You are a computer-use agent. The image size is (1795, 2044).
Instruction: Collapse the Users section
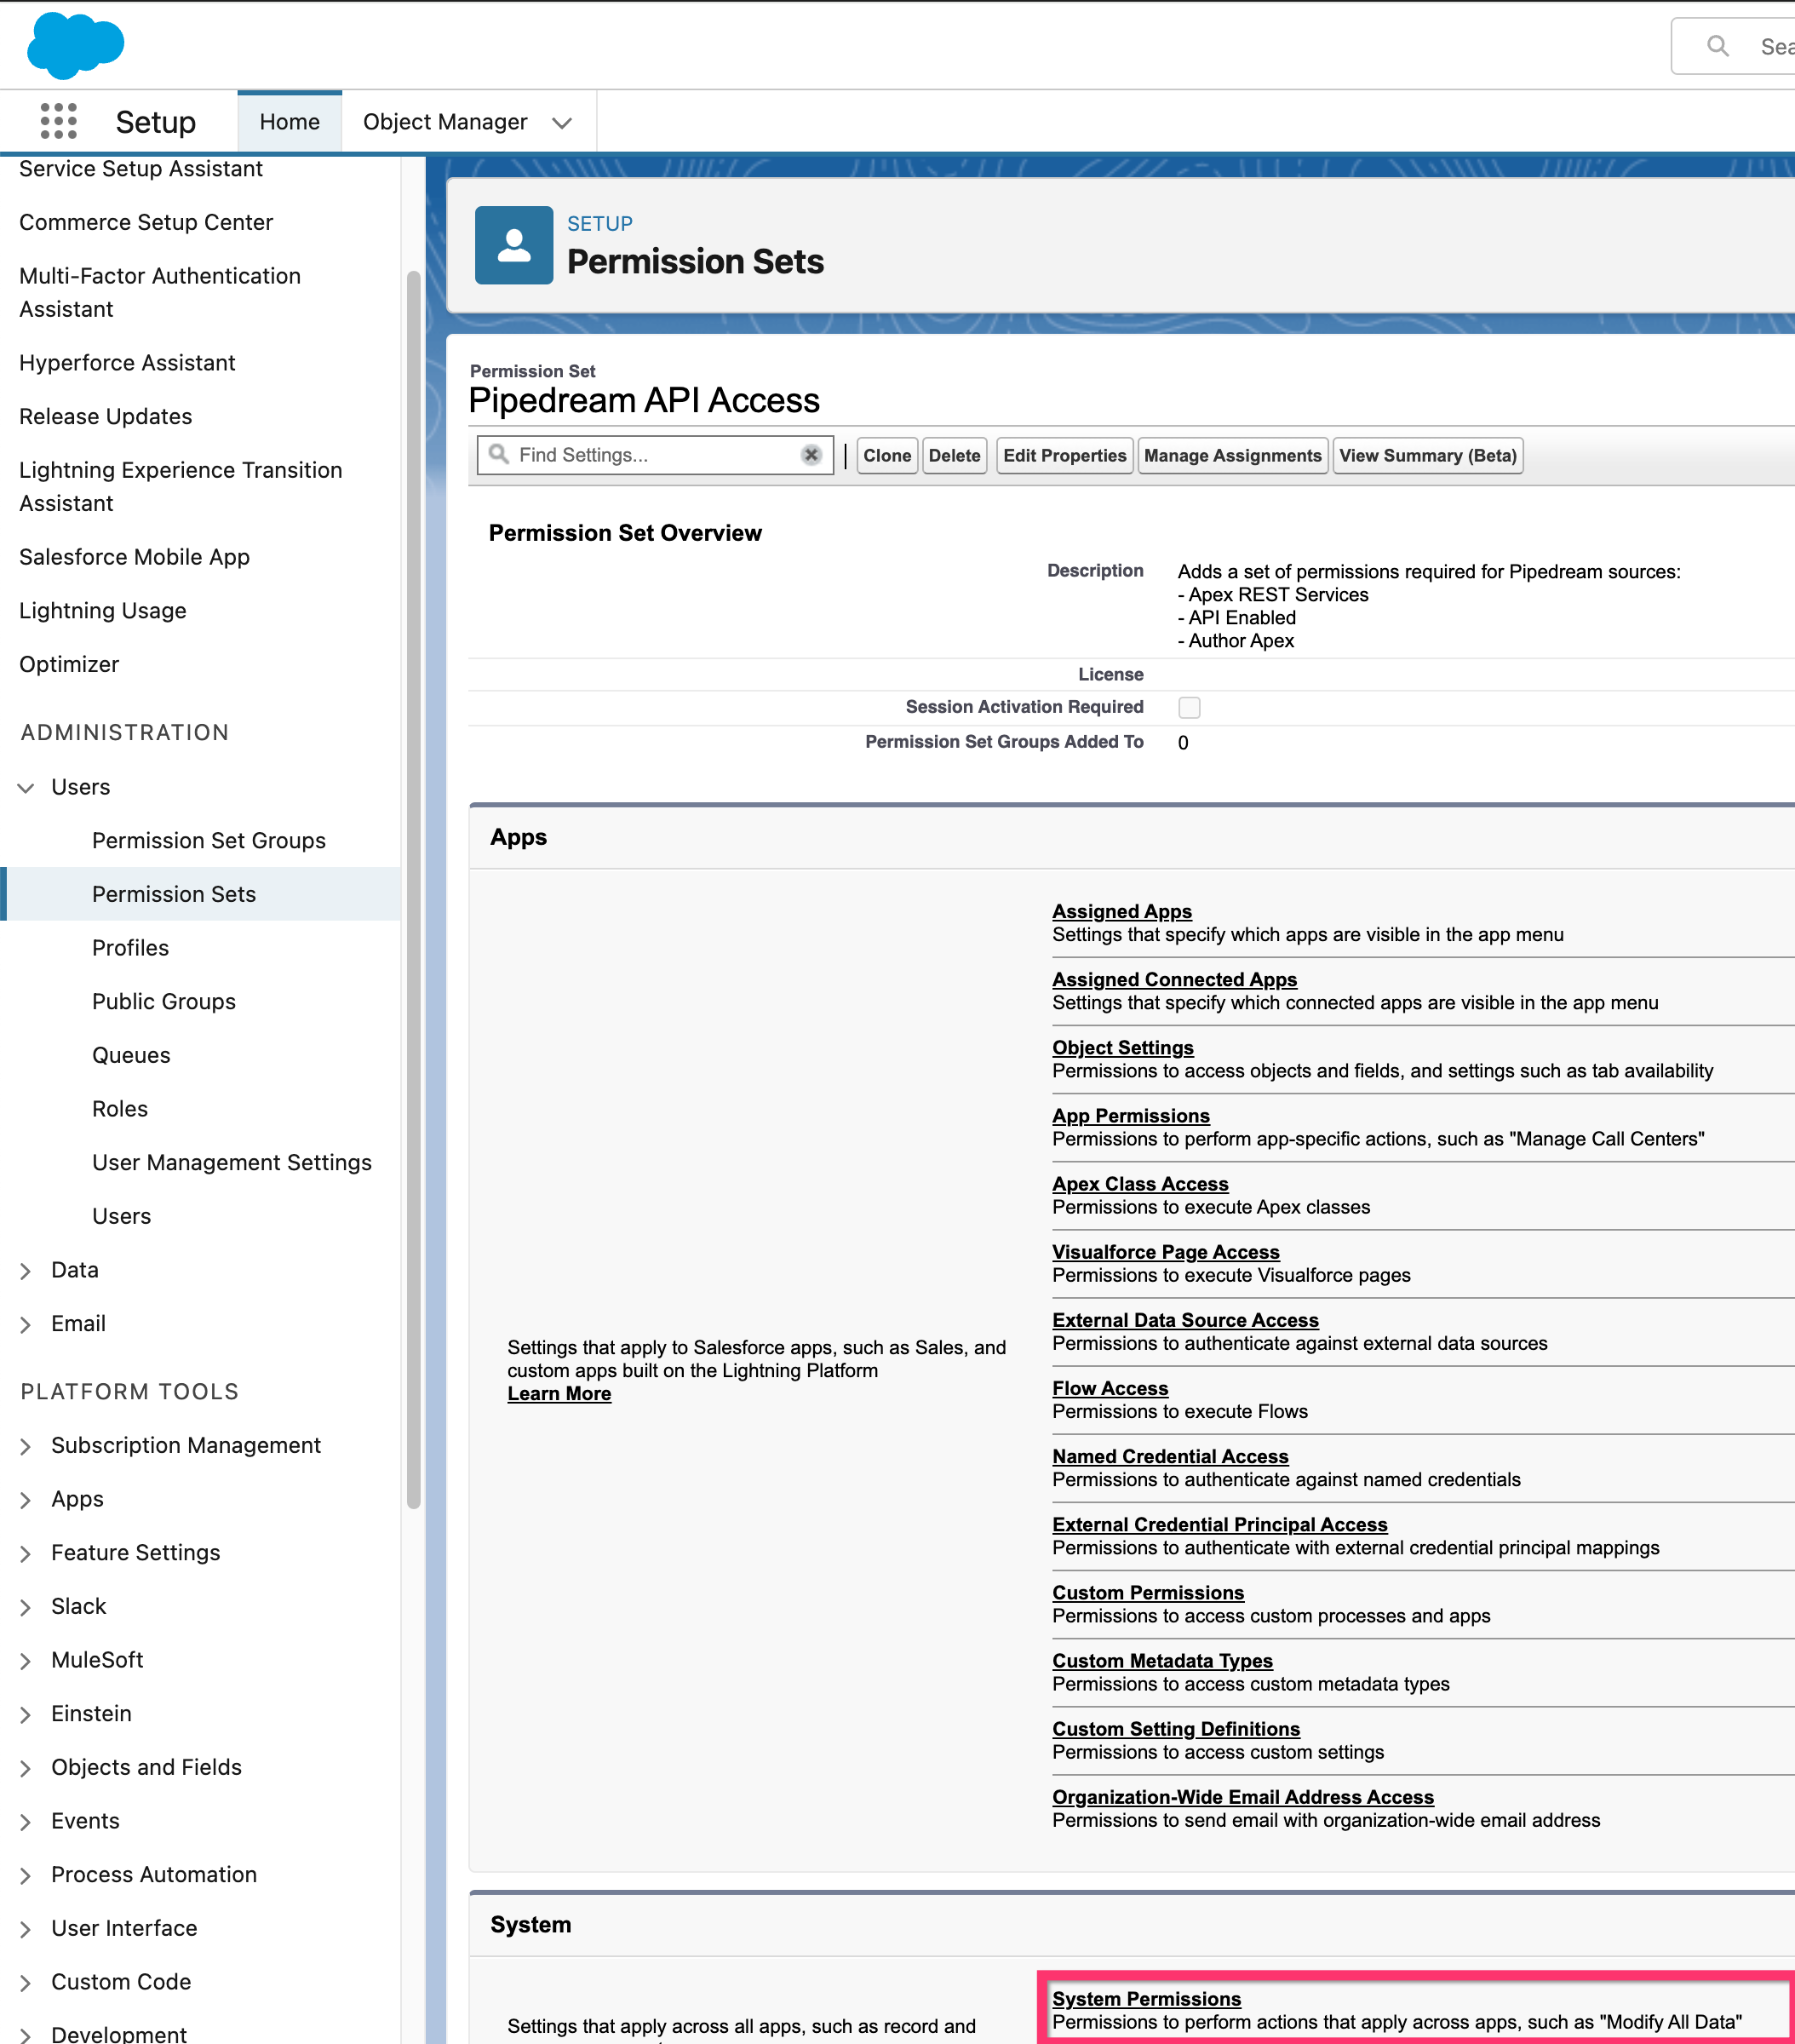(26, 788)
